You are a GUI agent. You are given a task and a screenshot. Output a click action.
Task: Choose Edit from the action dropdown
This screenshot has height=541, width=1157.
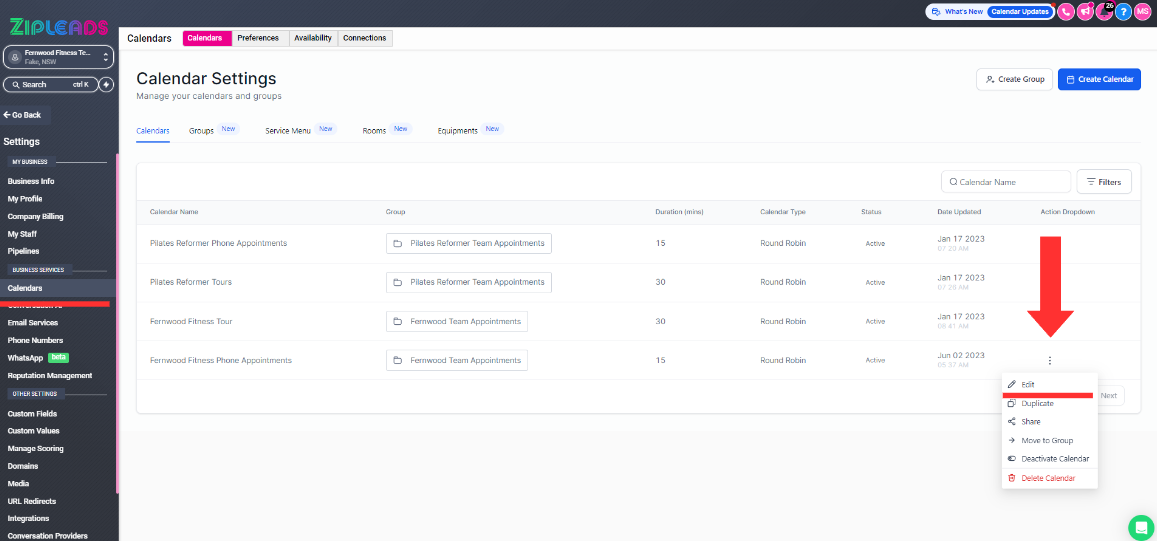pos(1049,385)
